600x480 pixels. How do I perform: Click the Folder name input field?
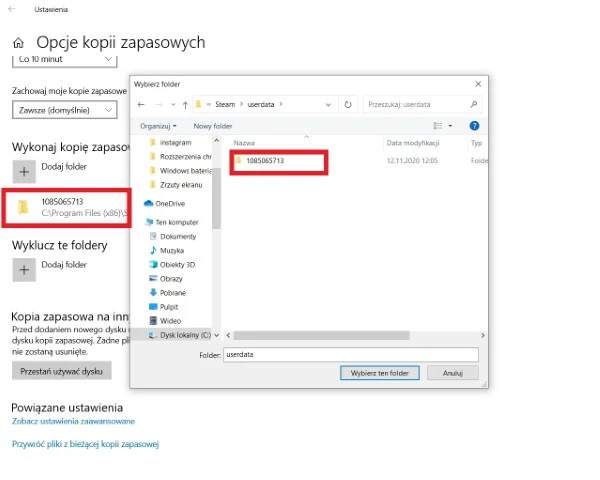(350, 354)
